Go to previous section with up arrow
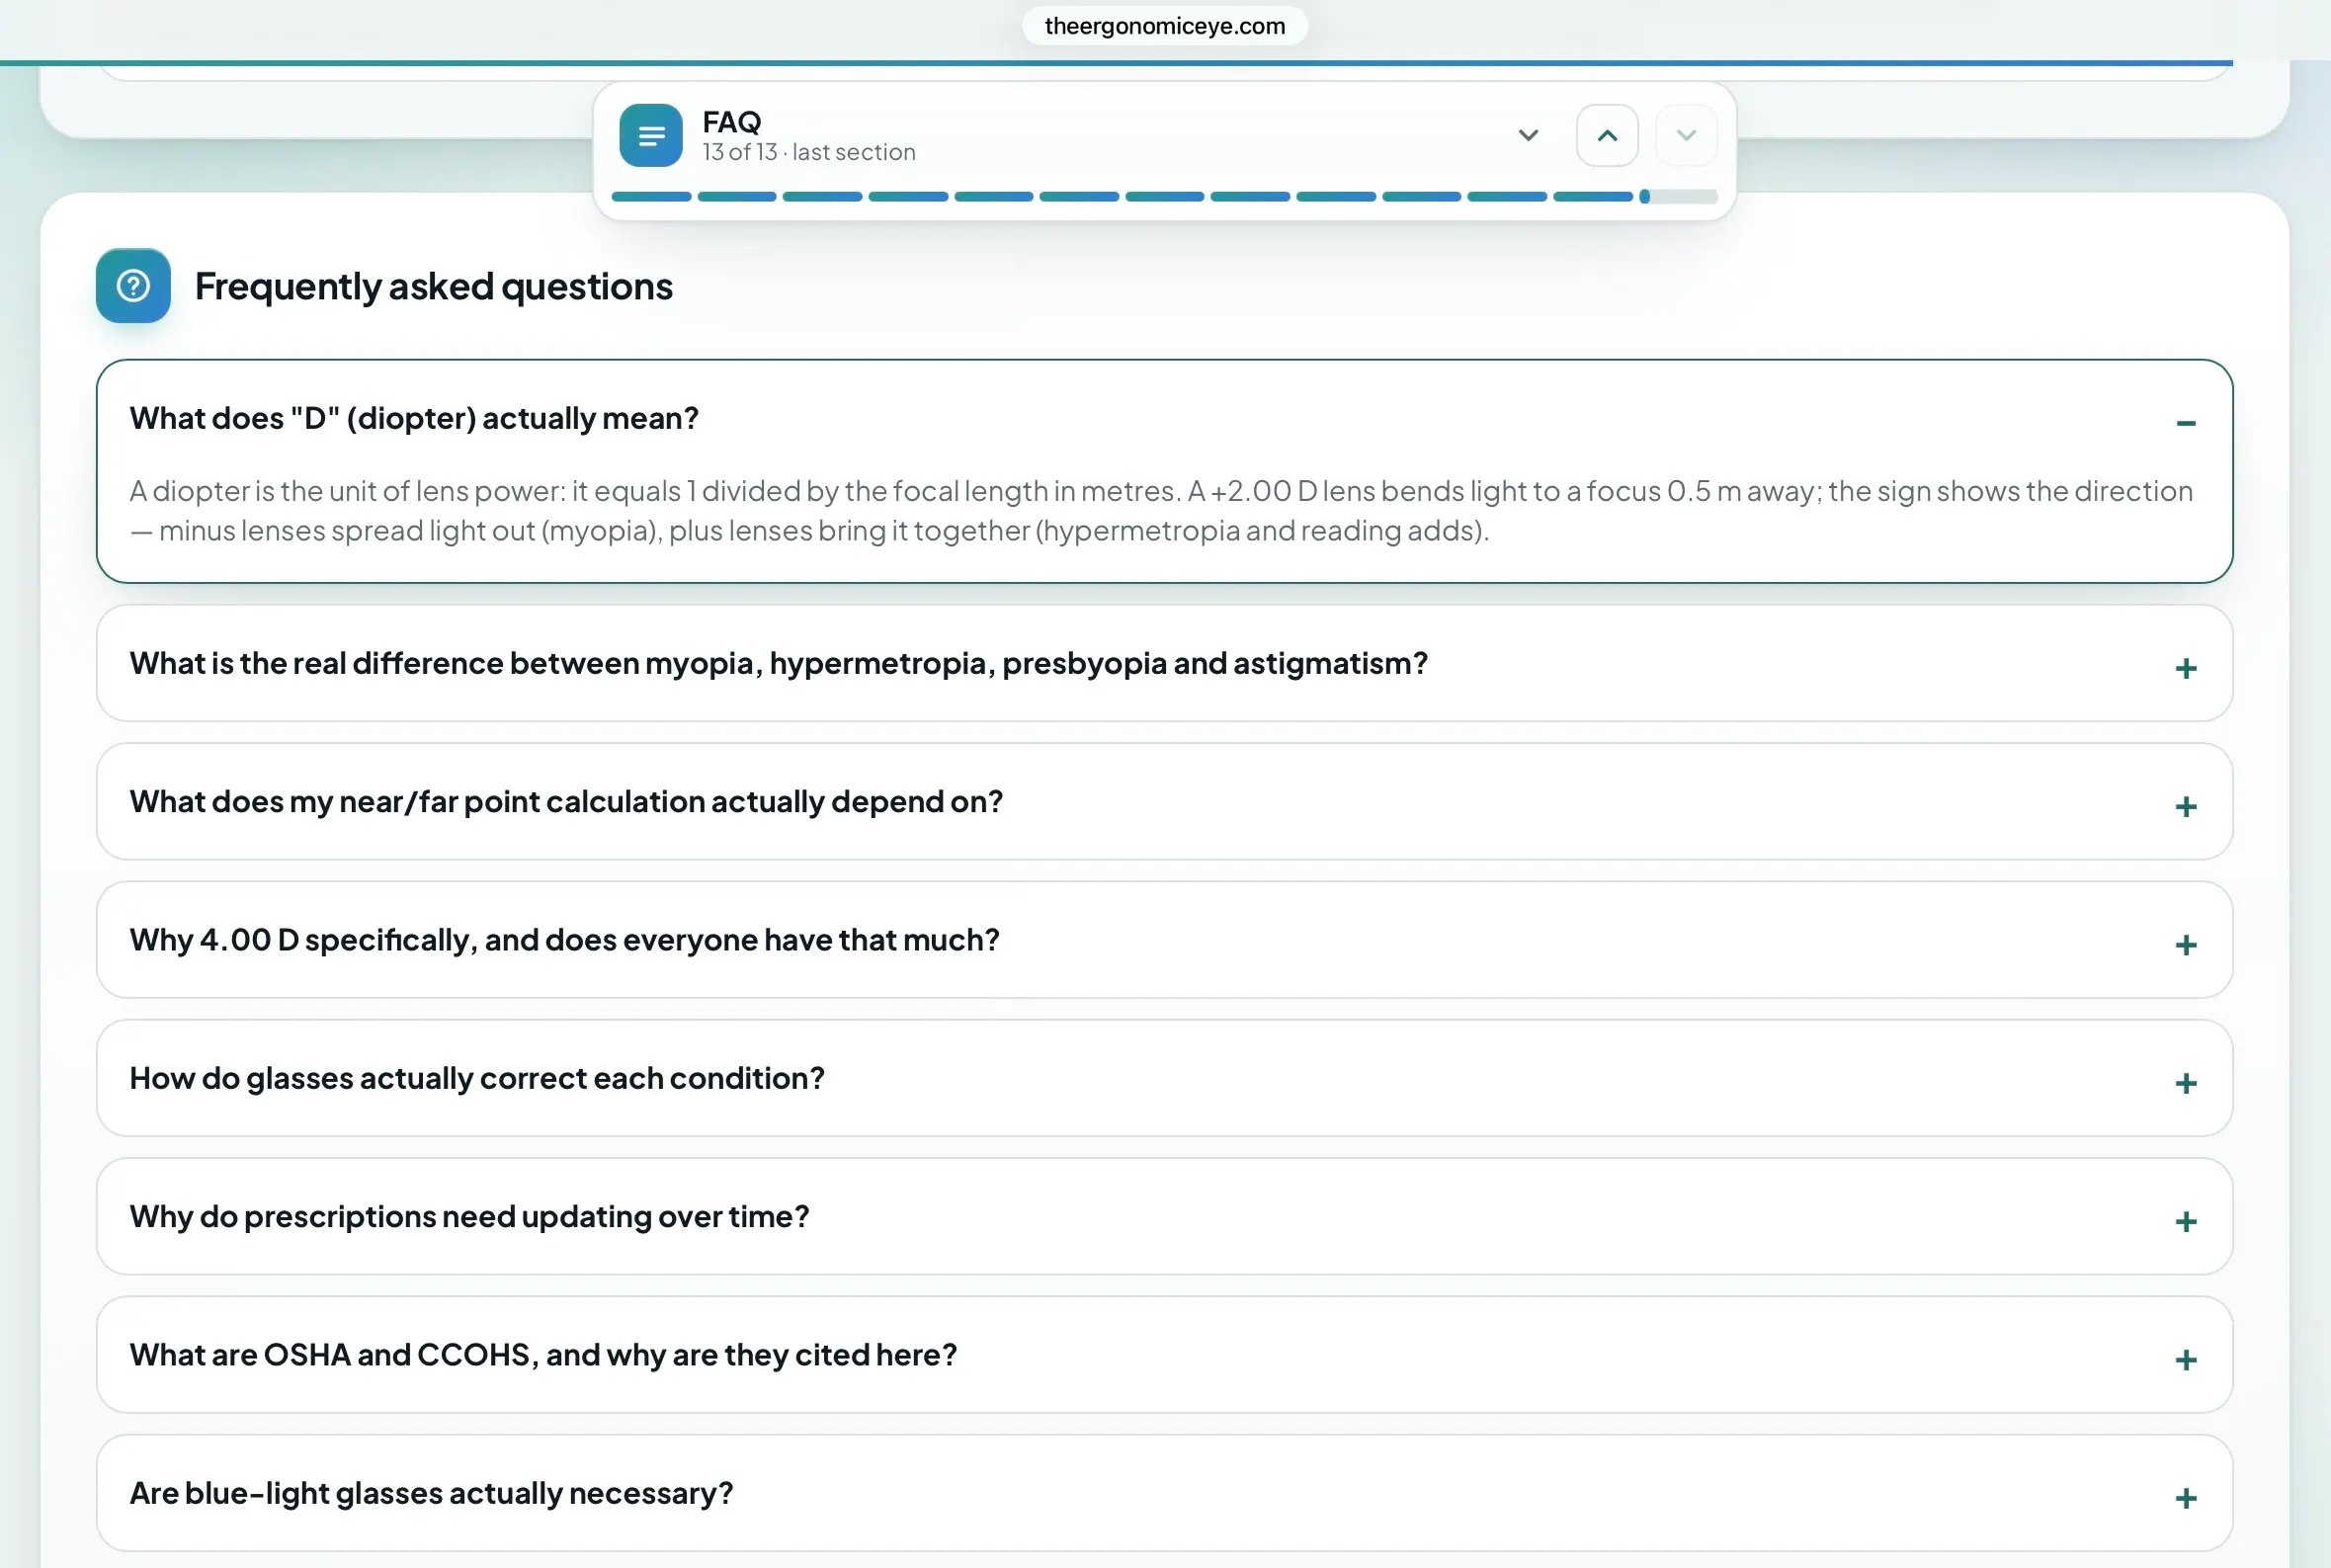This screenshot has width=2331, height=1568. tap(1607, 135)
